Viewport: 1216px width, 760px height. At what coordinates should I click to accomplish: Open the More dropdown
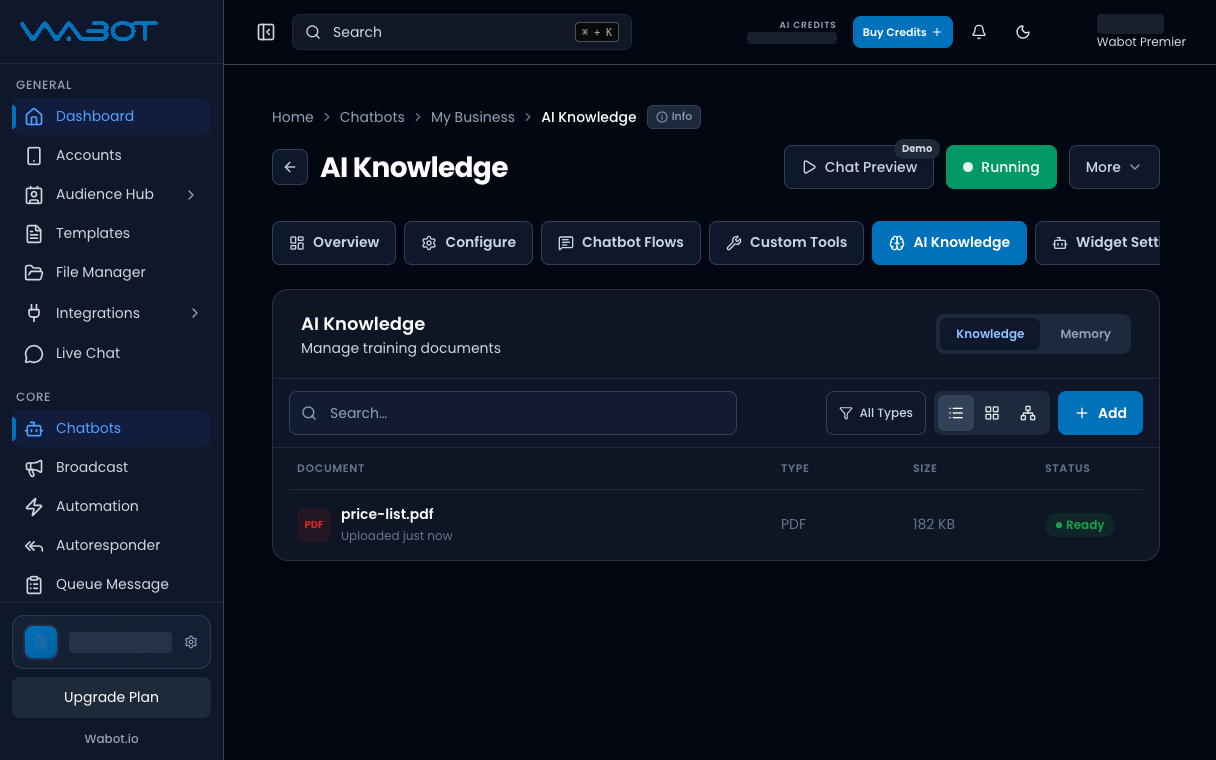[x=1114, y=167]
